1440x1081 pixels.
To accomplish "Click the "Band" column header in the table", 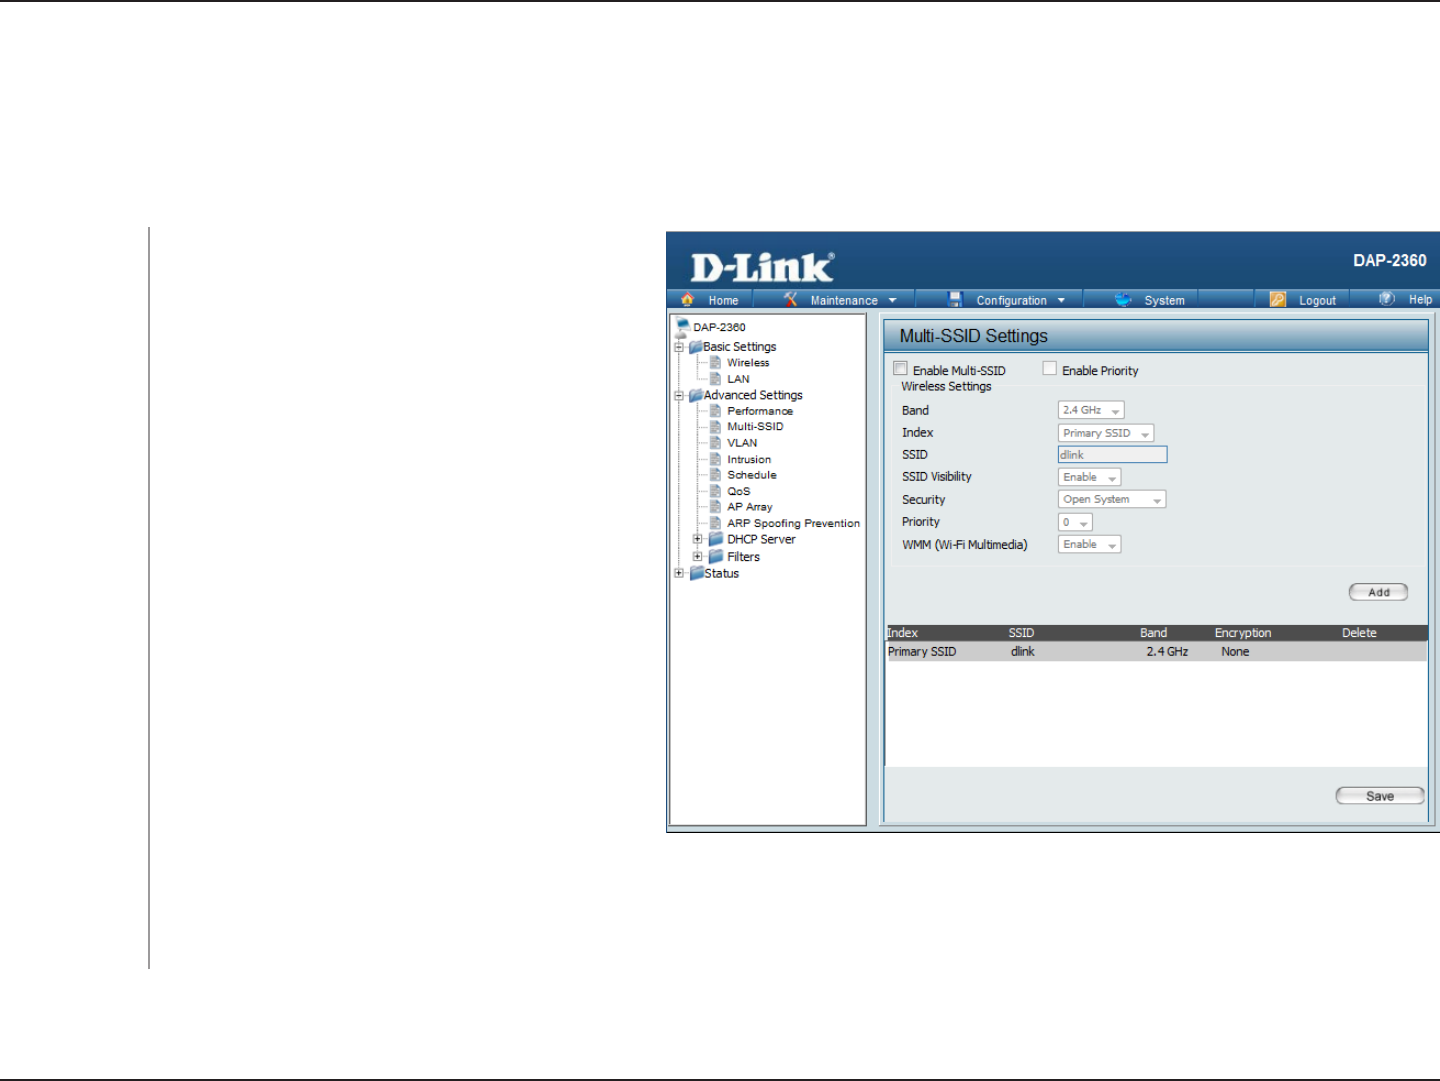I will [1153, 633].
